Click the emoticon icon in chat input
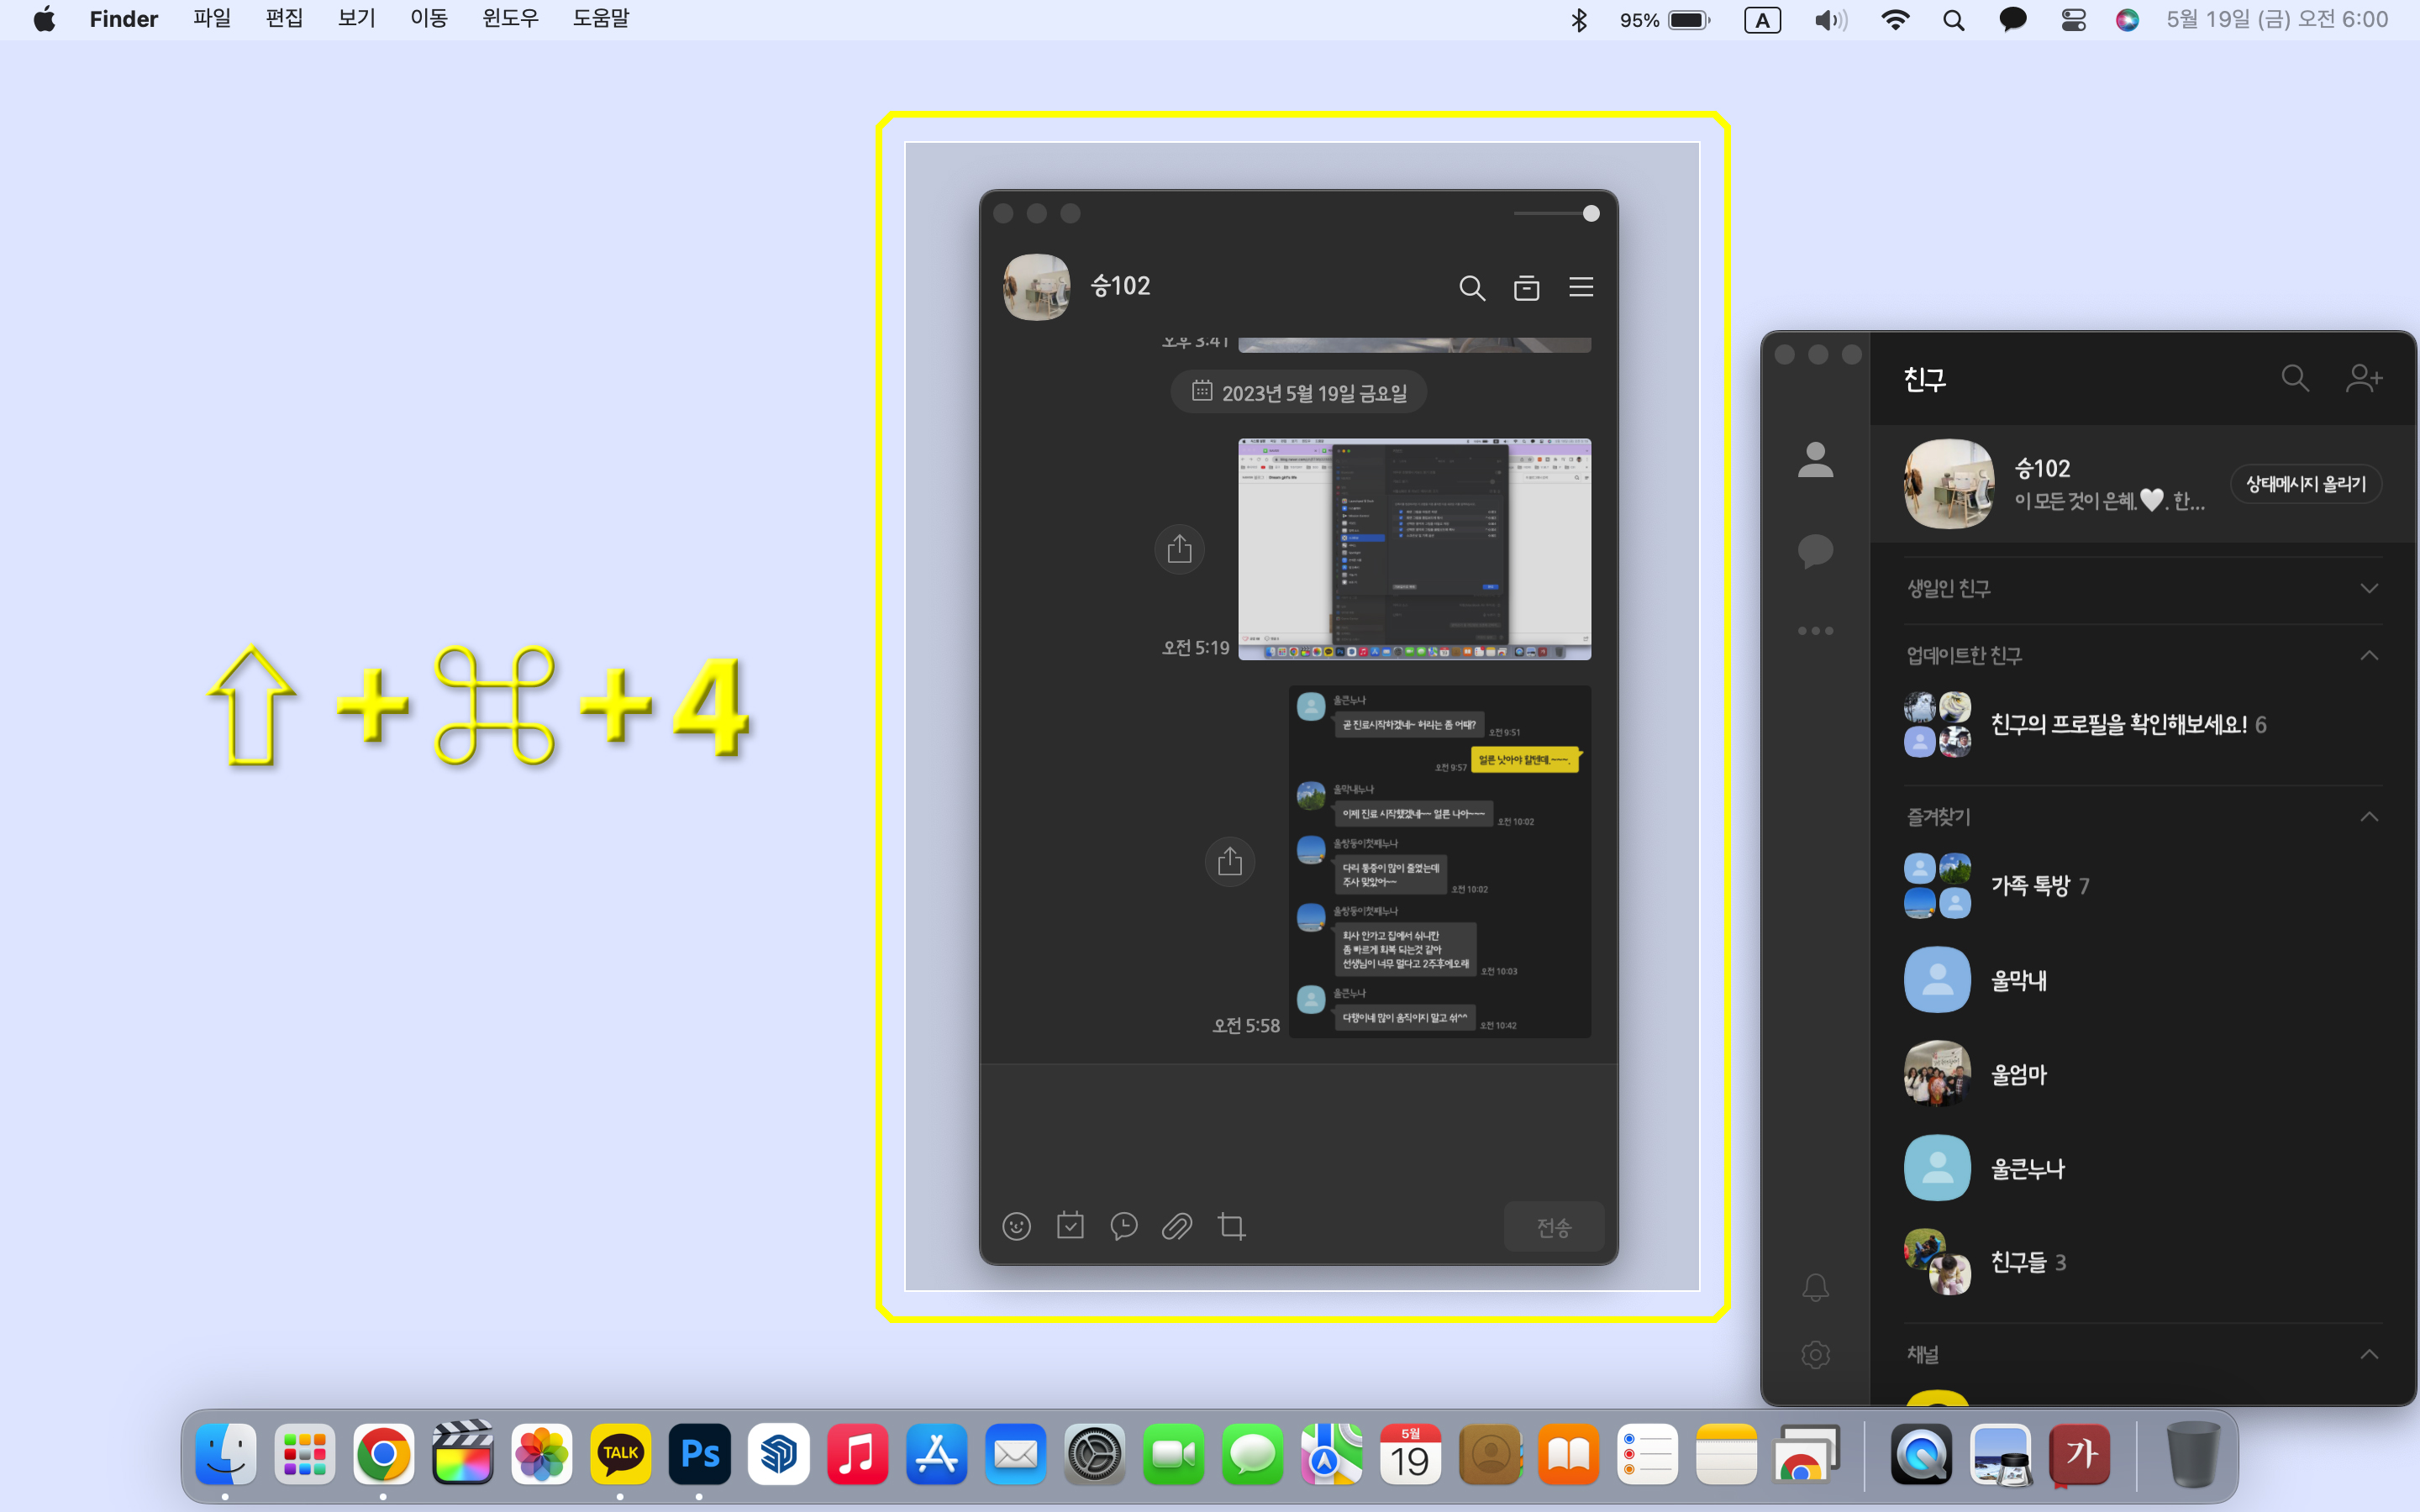The width and height of the screenshot is (2420, 1512). (x=1016, y=1226)
